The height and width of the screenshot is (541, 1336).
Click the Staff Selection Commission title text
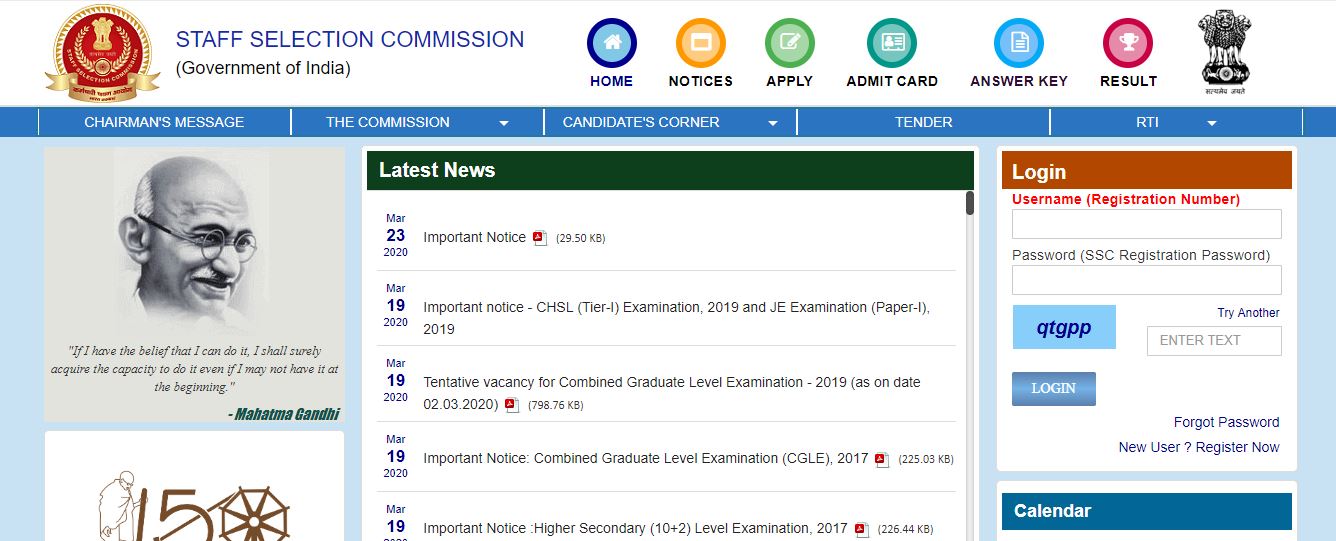click(350, 39)
